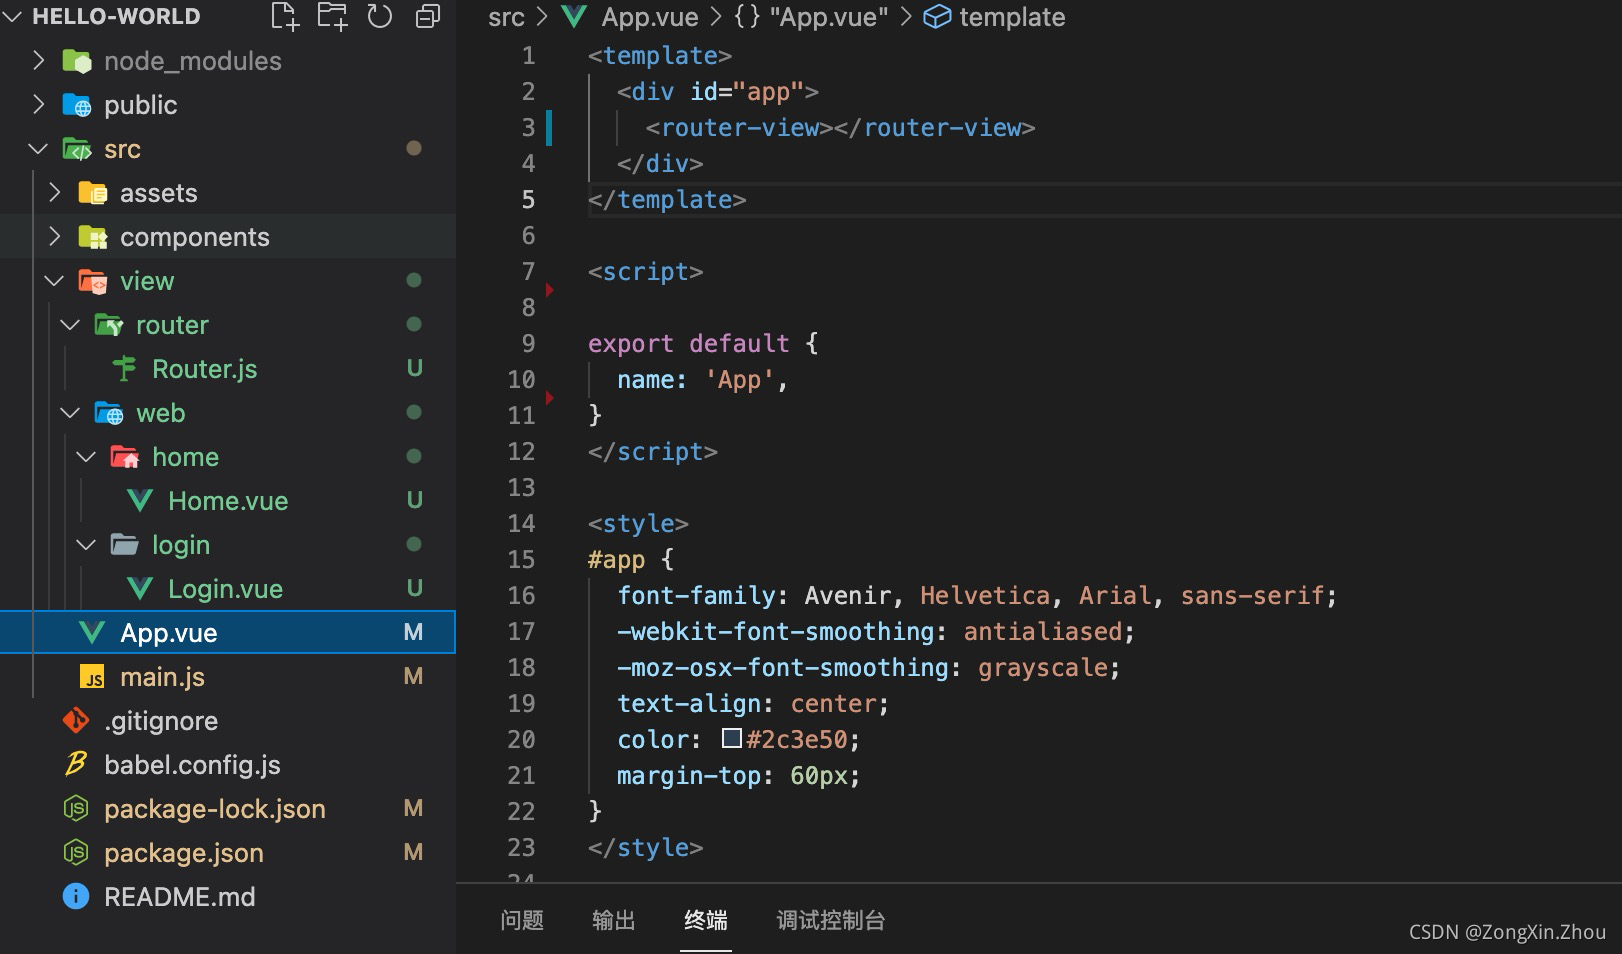Open the Router.js file
1622x954 pixels.
tap(205, 369)
